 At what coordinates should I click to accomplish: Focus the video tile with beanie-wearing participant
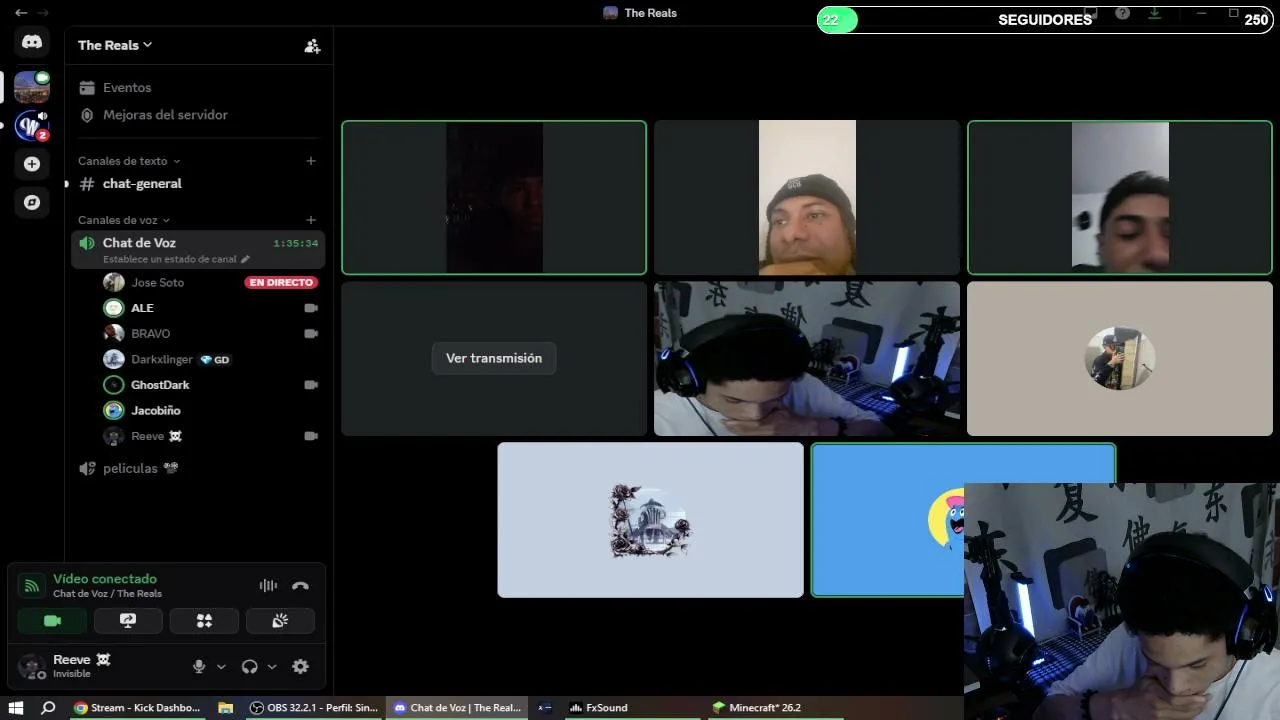807,198
